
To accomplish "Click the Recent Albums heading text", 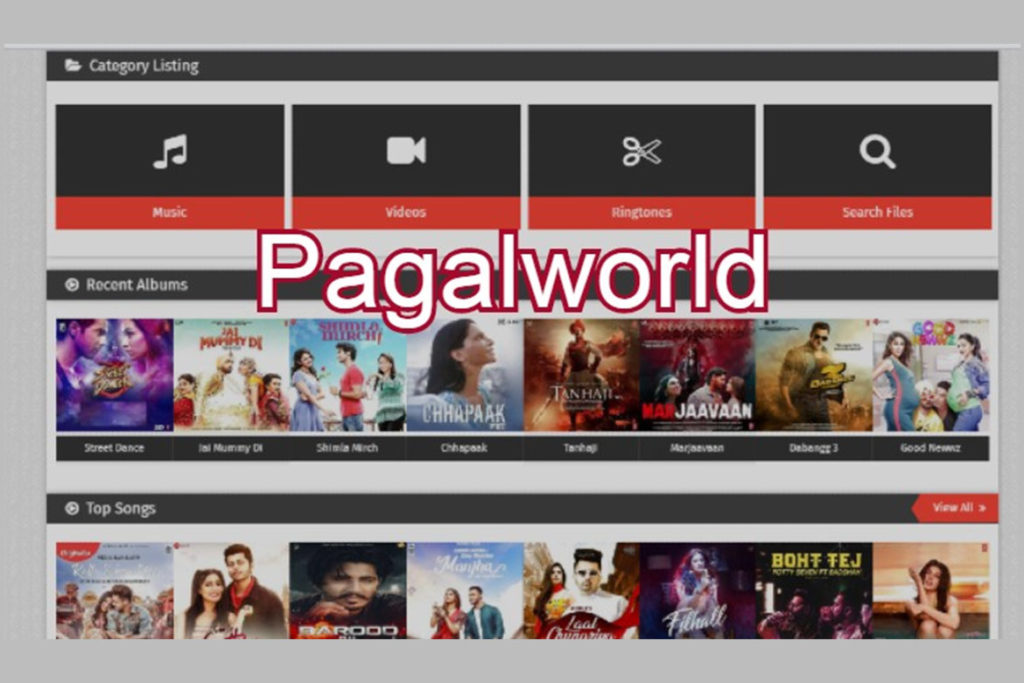I will [136, 285].
